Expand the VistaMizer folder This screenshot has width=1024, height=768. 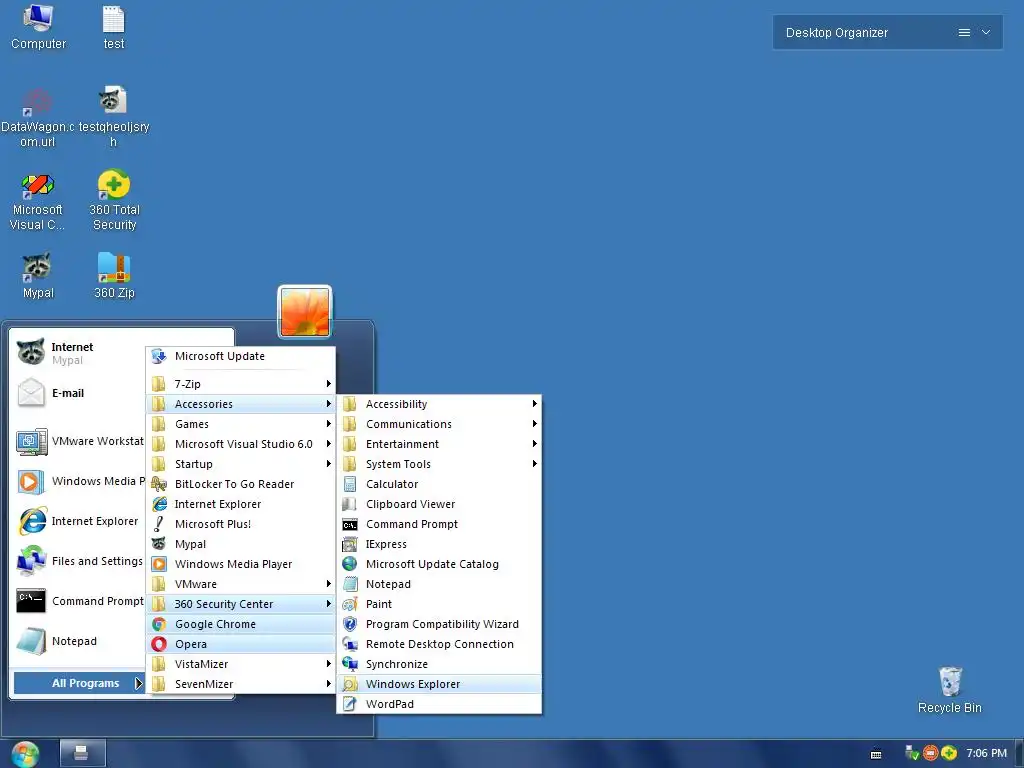(240, 664)
